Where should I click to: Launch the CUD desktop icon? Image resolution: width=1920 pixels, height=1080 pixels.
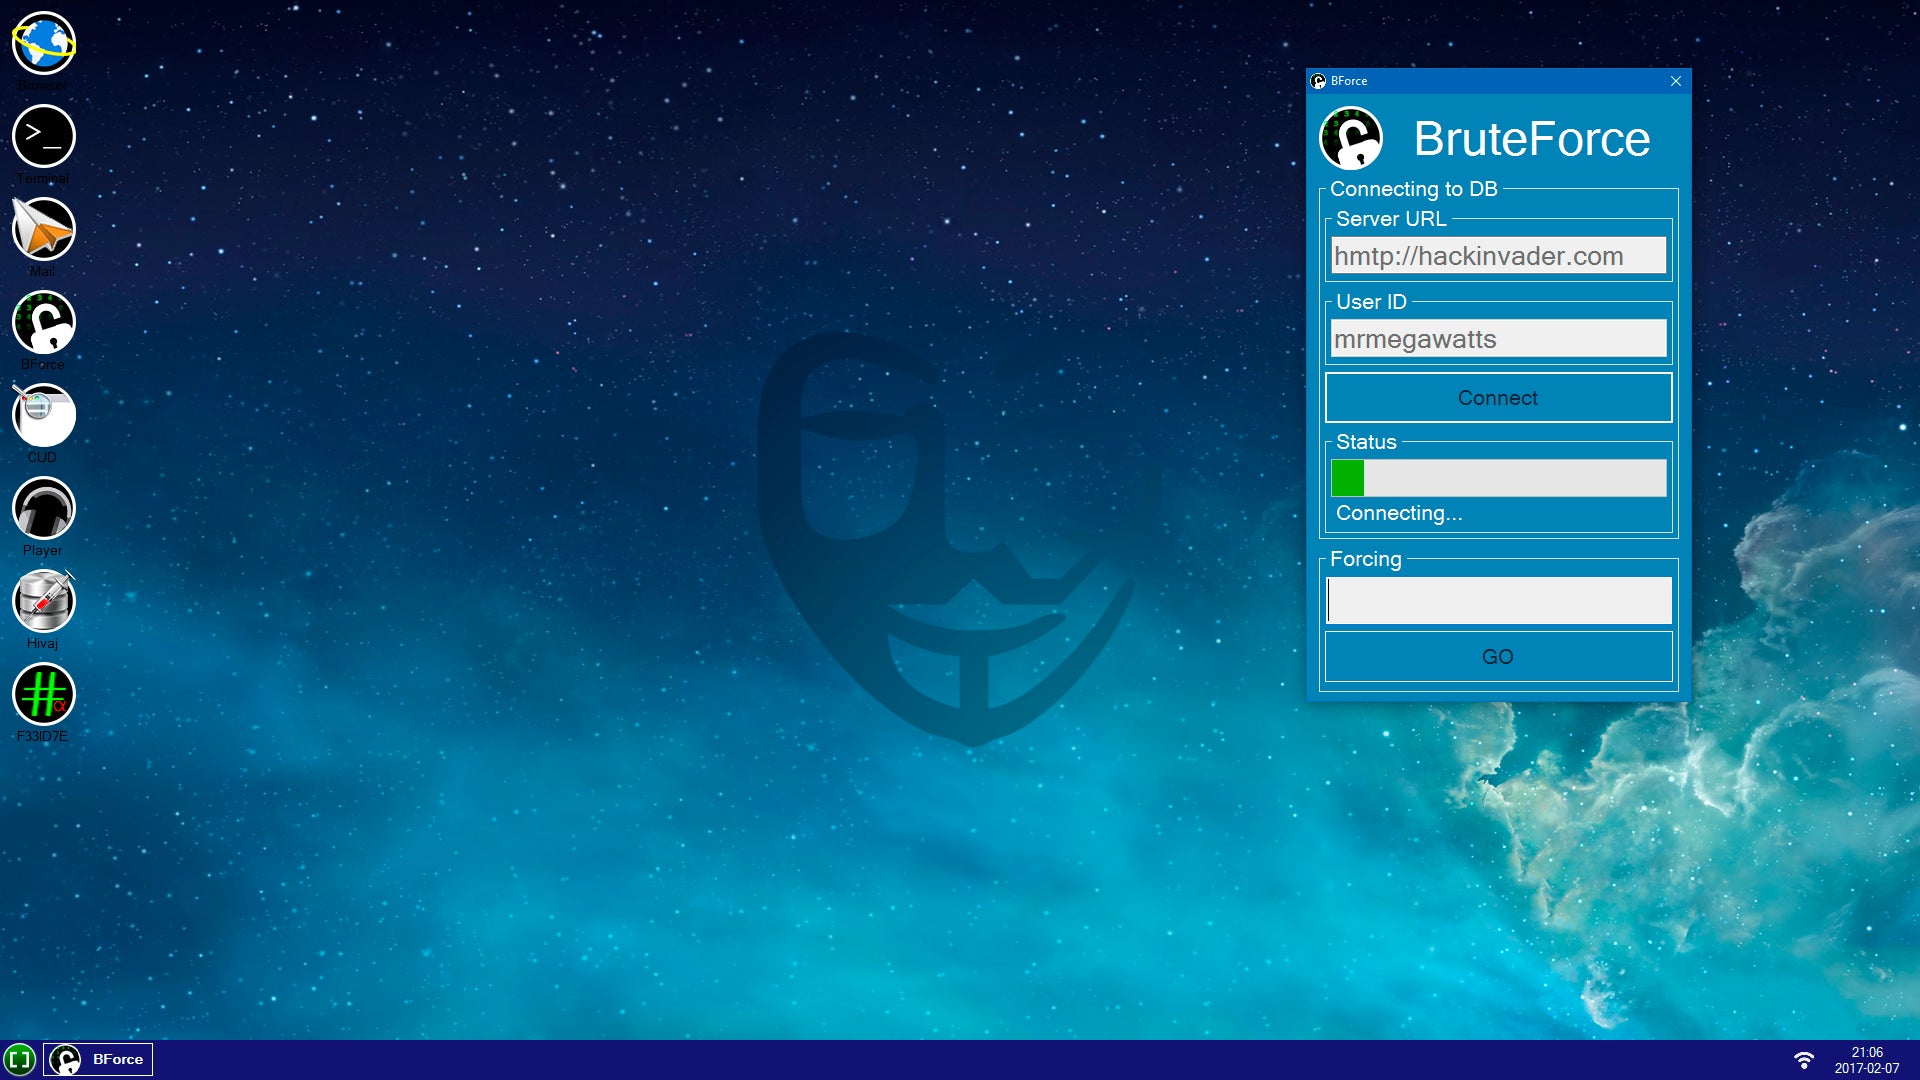tap(43, 416)
